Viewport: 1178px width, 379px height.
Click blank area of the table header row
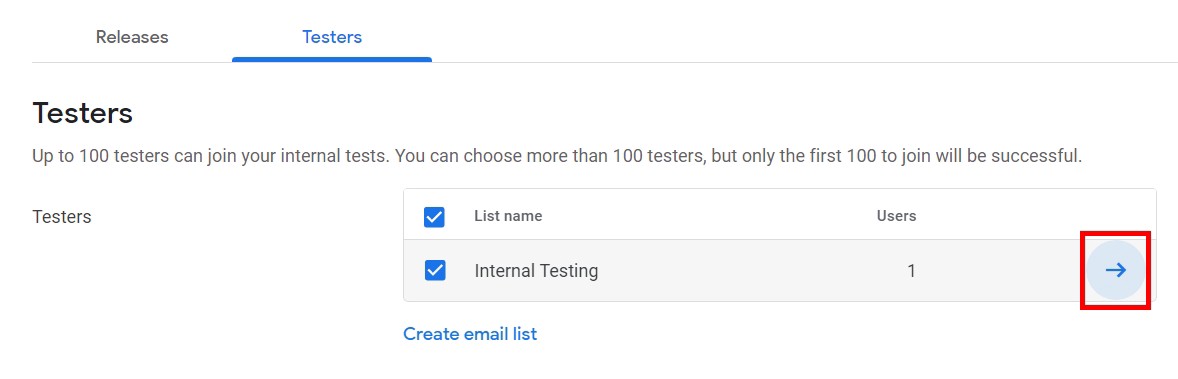[706, 216]
